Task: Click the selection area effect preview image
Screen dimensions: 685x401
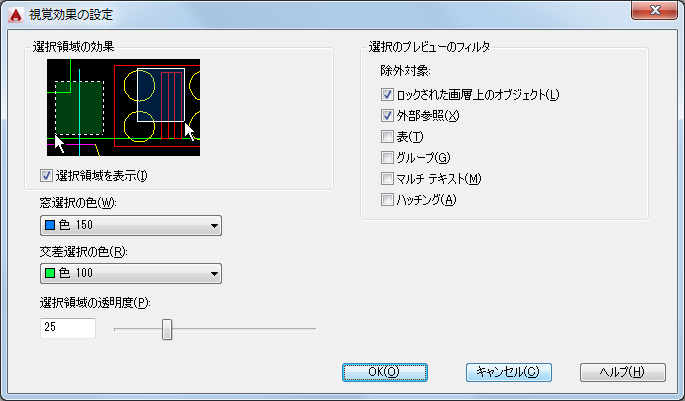Action: coord(123,107)
